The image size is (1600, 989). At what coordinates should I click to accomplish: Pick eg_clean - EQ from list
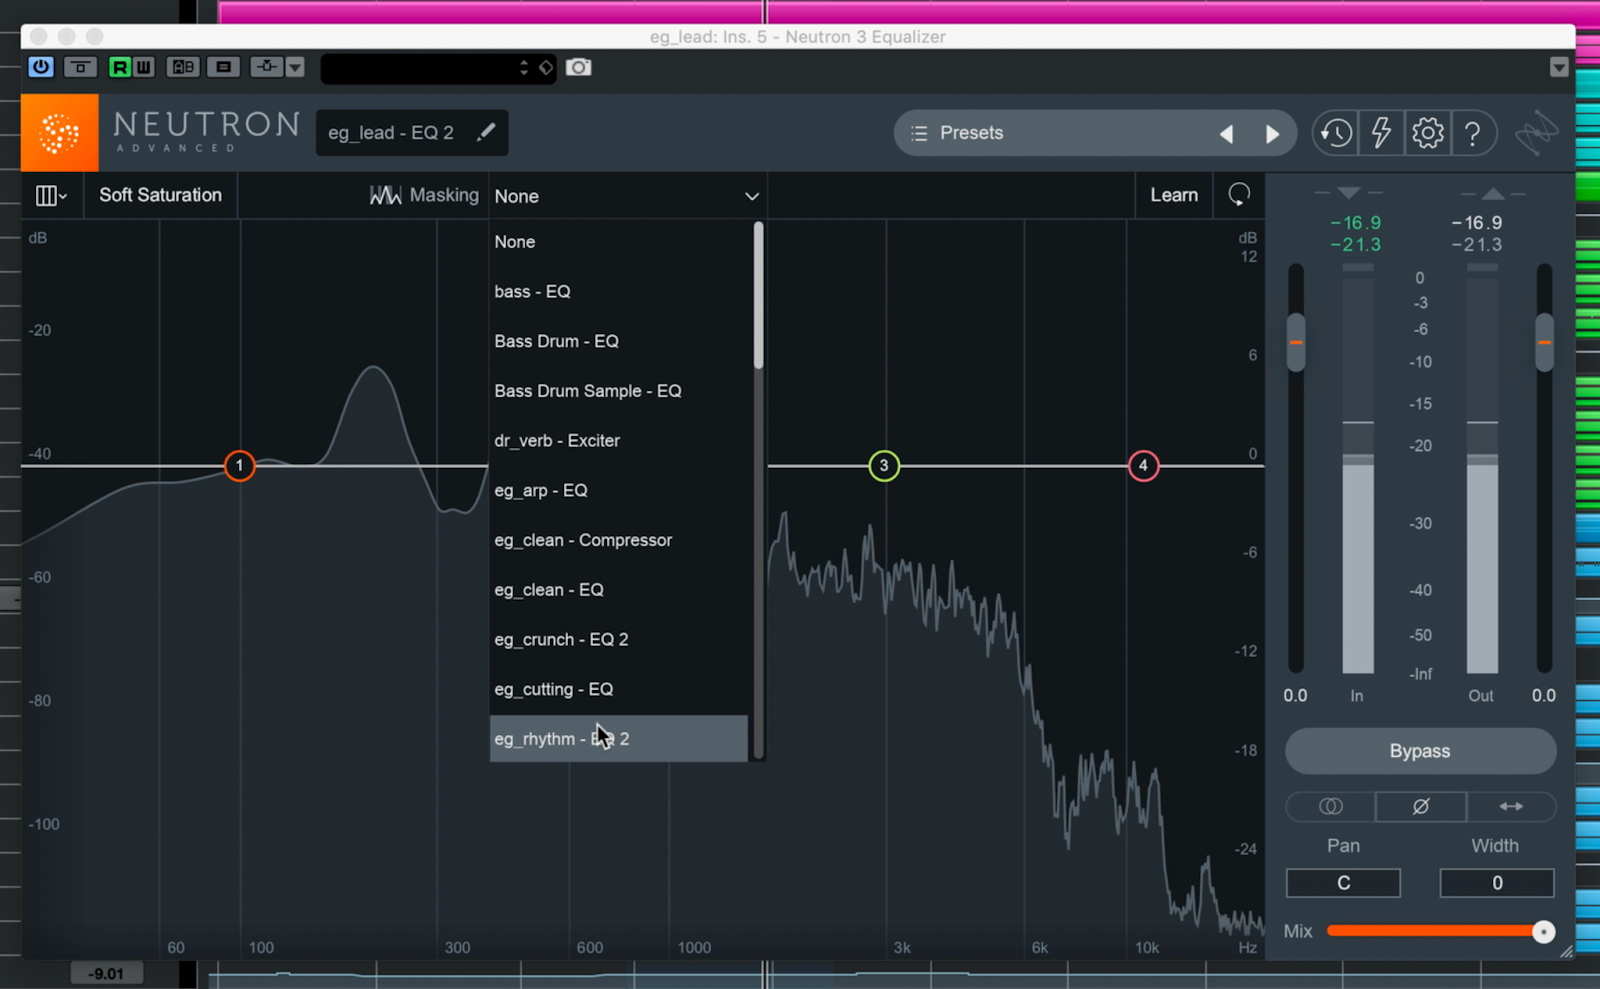pyautogui.click(x=618, y=590)
